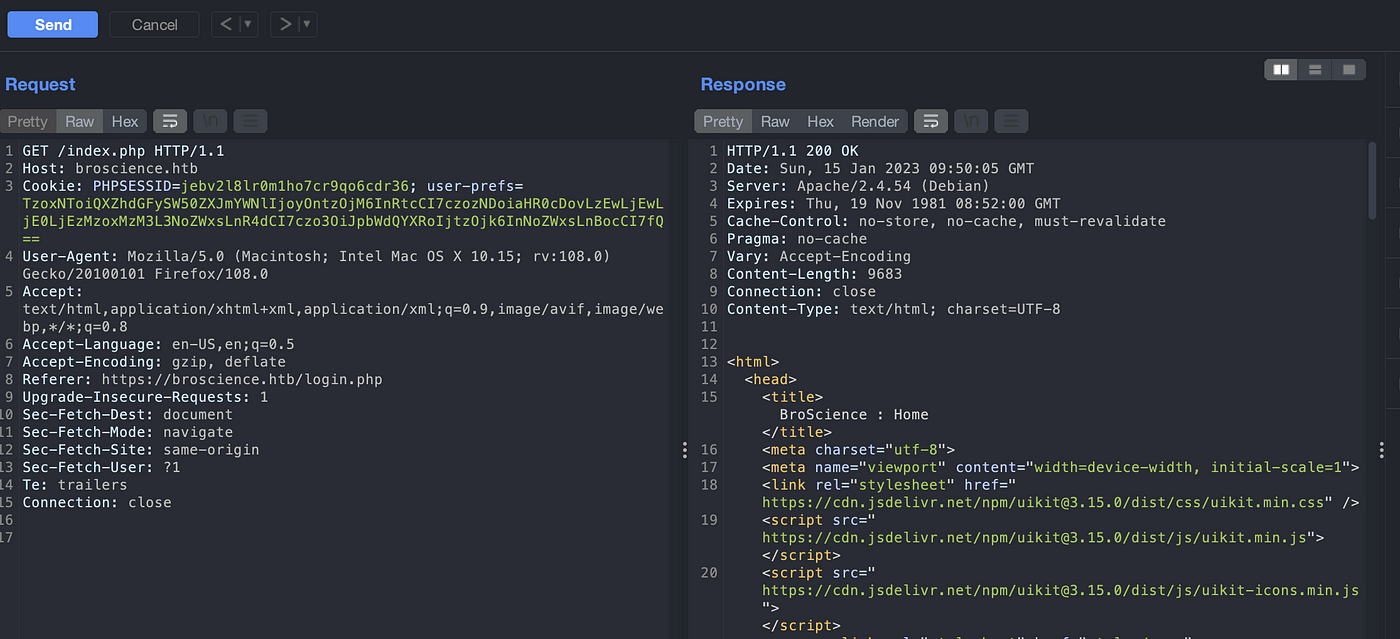This screenshot has height=639, width=1400.
Task: Click the meta charset="utf-8" line
Action: pos(858,449)
